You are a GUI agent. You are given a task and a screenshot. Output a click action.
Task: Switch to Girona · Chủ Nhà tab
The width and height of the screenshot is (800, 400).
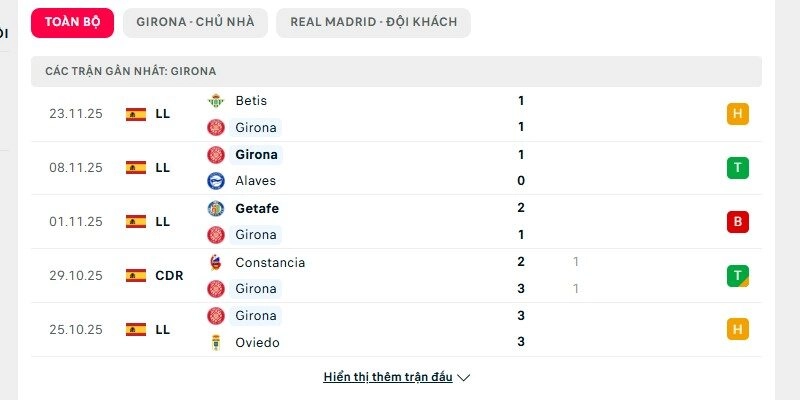(195, 22)
